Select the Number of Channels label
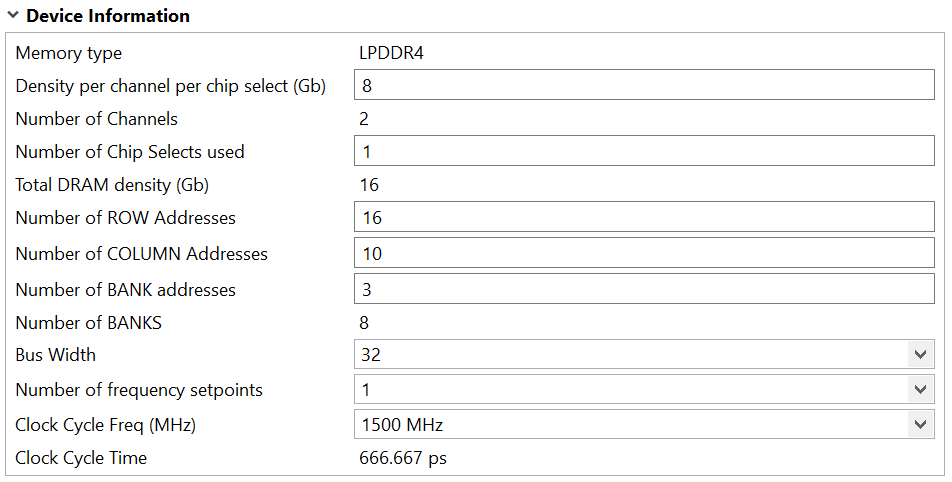The image size is (952, 482). point(96,119)
